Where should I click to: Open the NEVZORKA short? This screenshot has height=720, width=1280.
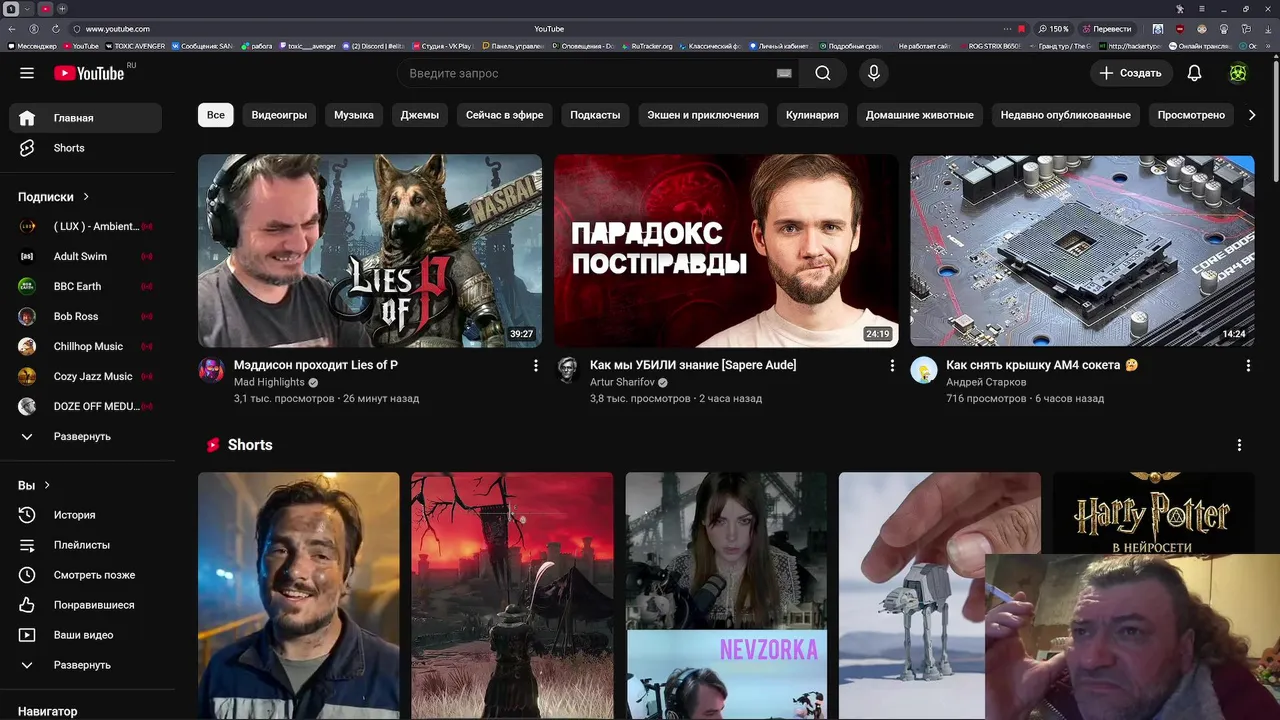[x=726, y=596]
